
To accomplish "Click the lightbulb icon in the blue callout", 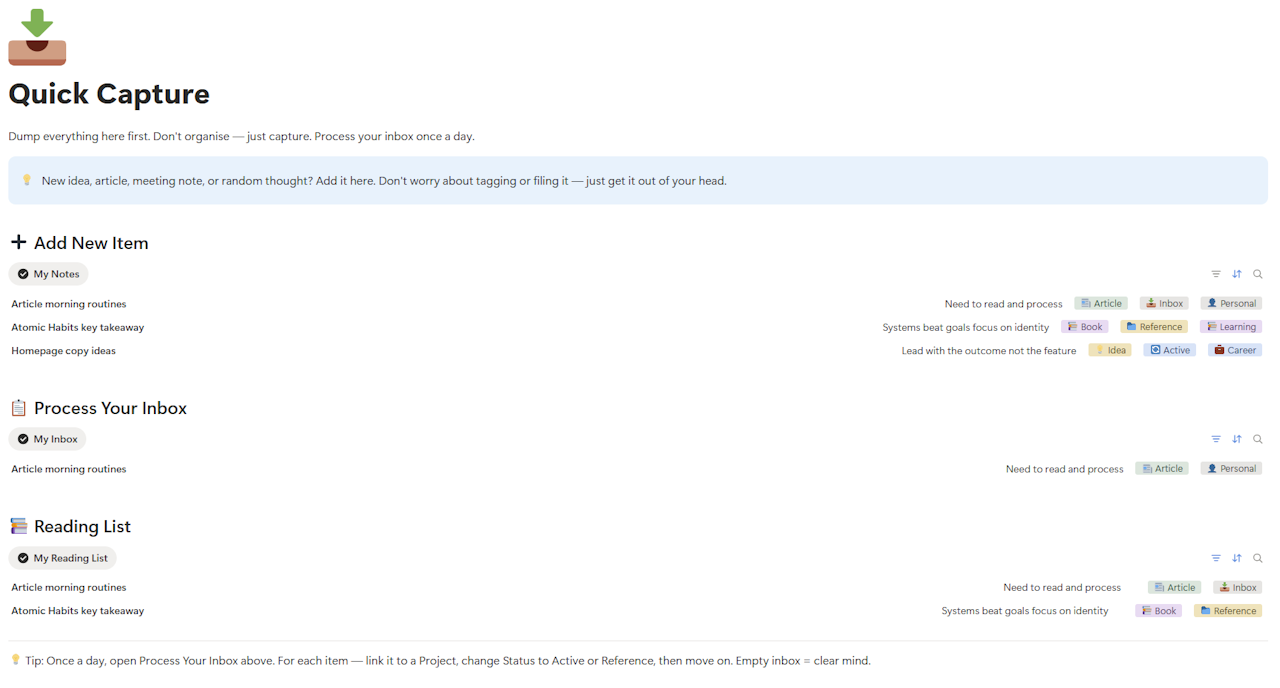I will click(27, 181).
